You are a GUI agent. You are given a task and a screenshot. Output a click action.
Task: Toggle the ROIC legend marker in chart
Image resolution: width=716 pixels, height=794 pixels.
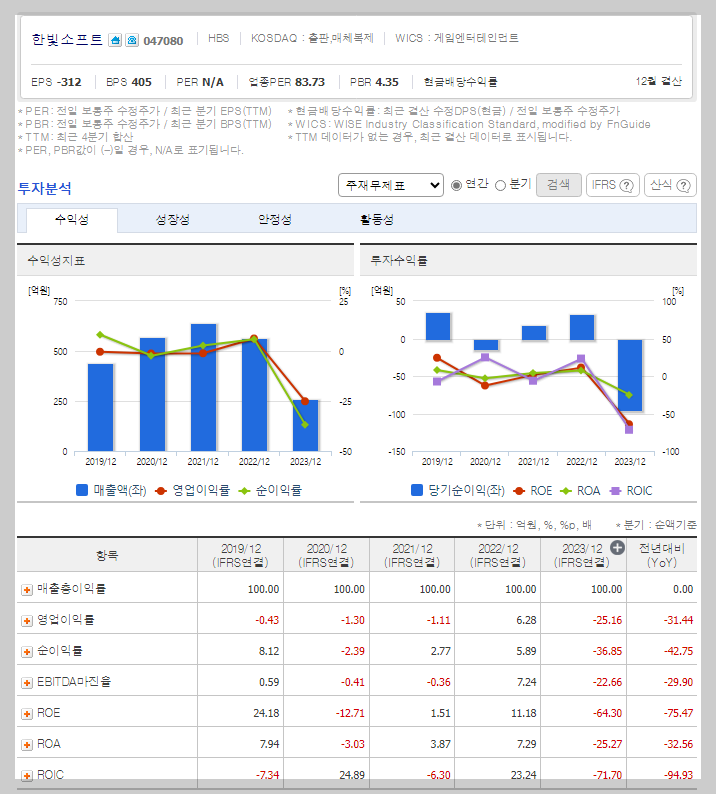(x=615, y=491)
